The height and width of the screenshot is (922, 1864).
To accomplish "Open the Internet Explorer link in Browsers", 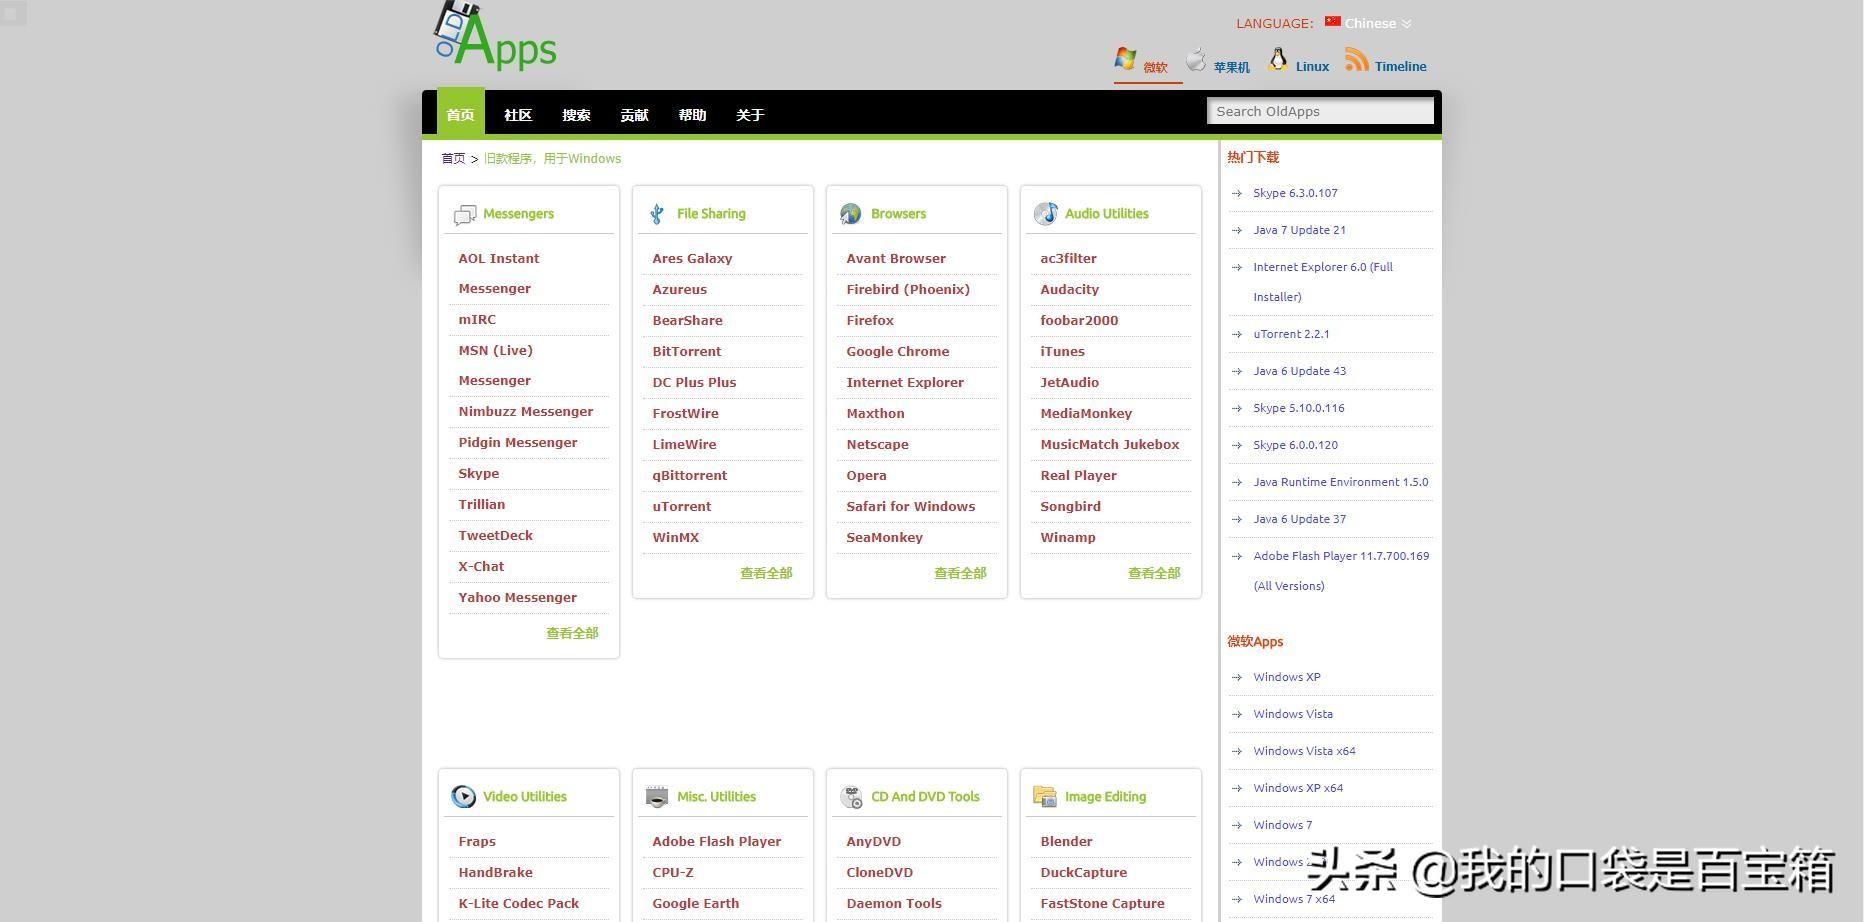I will [905, 382].
